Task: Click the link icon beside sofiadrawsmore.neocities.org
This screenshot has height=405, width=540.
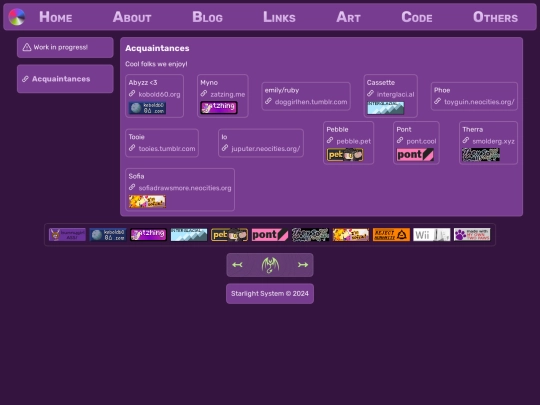Action: point(132,187)
